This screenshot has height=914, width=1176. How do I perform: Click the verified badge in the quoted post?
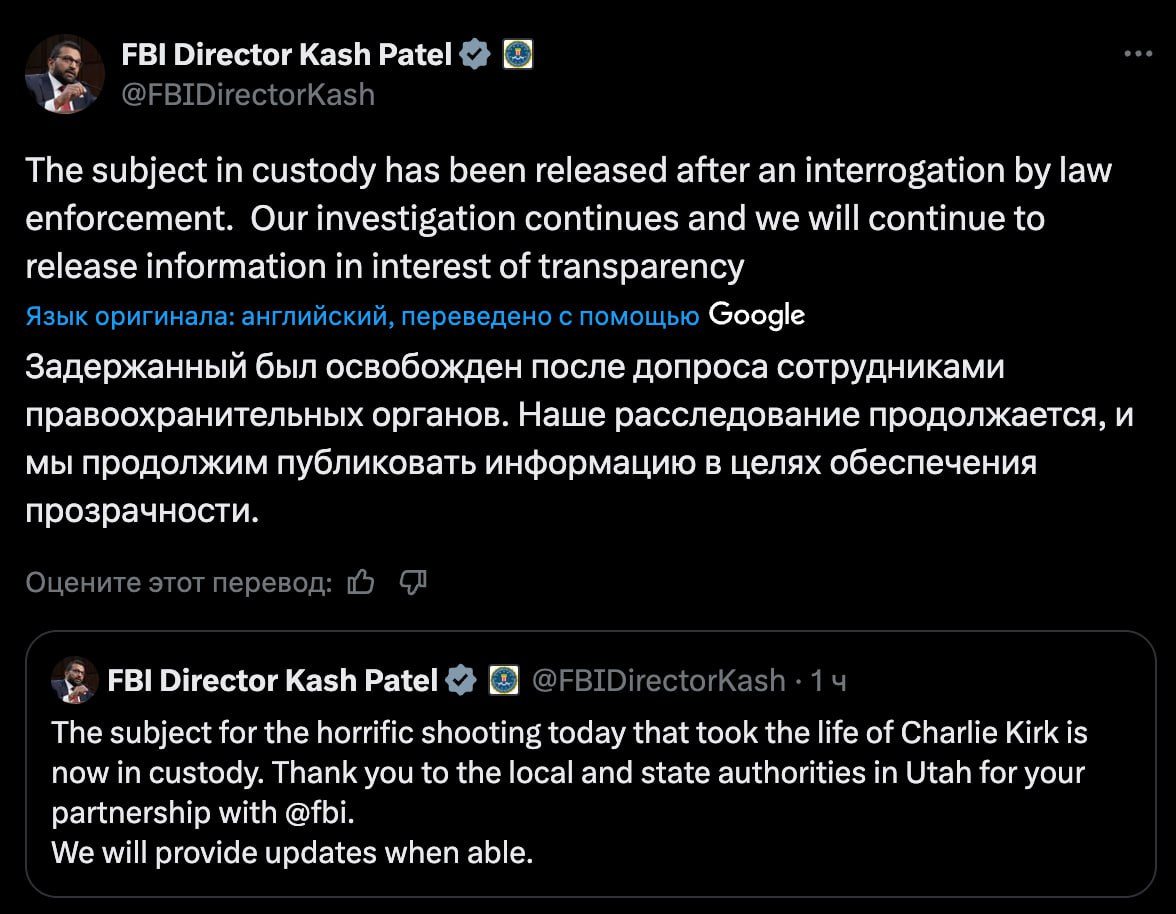tap(460, 680)
